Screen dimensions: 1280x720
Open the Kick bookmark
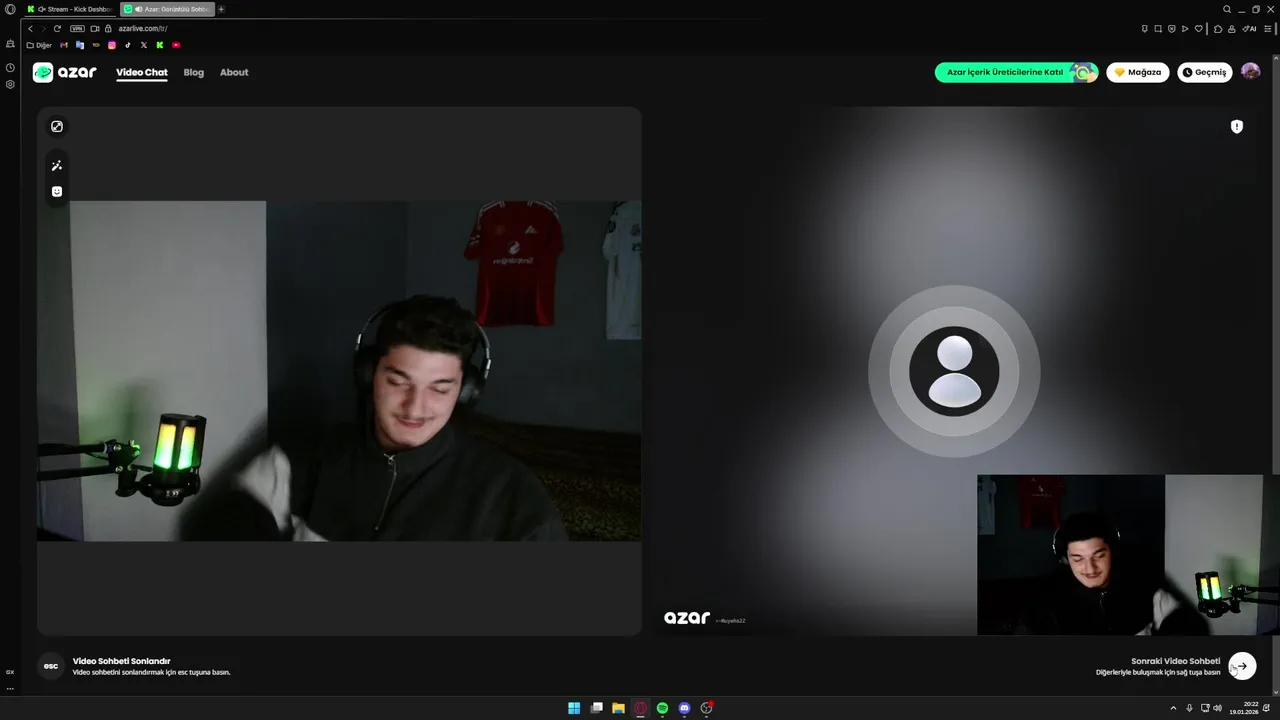[160, 45]
